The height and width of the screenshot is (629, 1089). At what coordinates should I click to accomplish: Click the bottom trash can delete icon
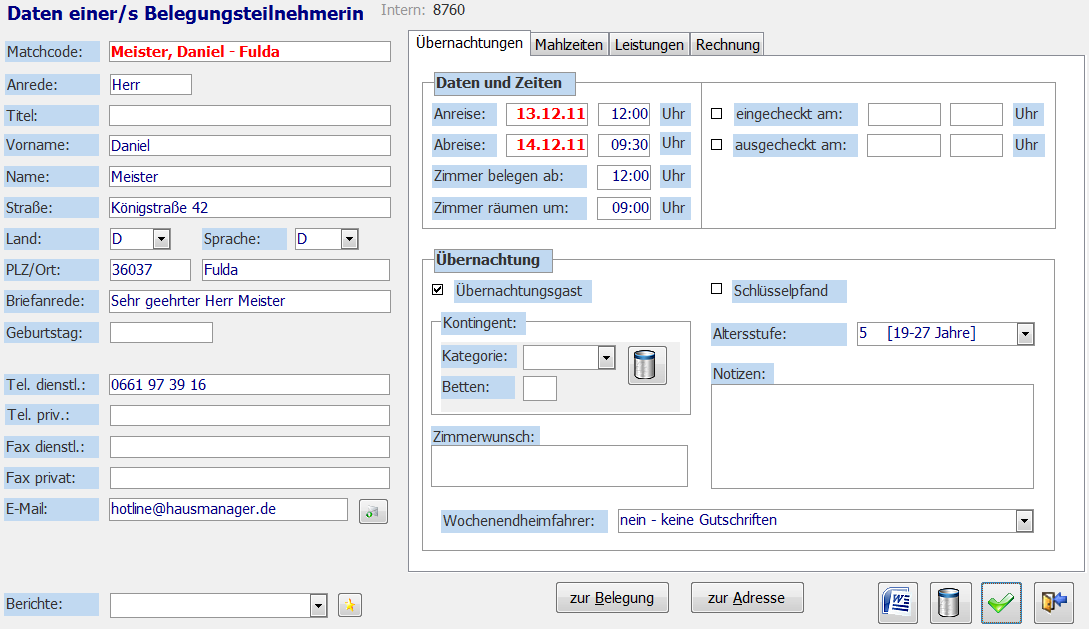click(950, 602)
